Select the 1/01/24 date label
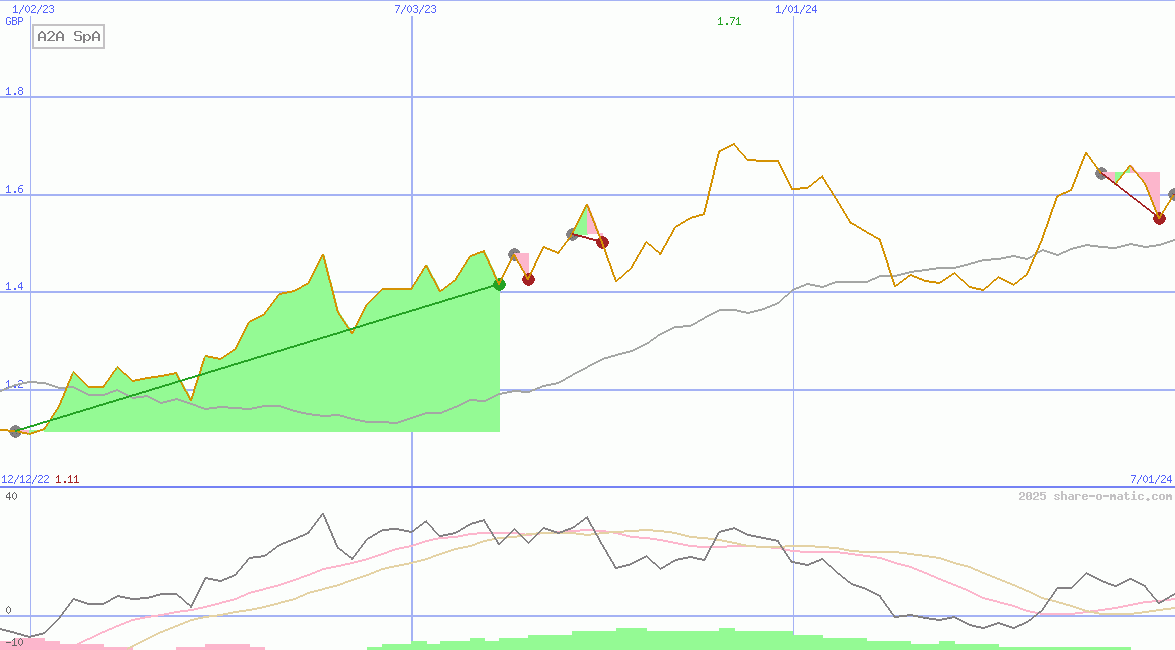The image size is (1175, 650). pyautogui.click(x=796, y=9)
